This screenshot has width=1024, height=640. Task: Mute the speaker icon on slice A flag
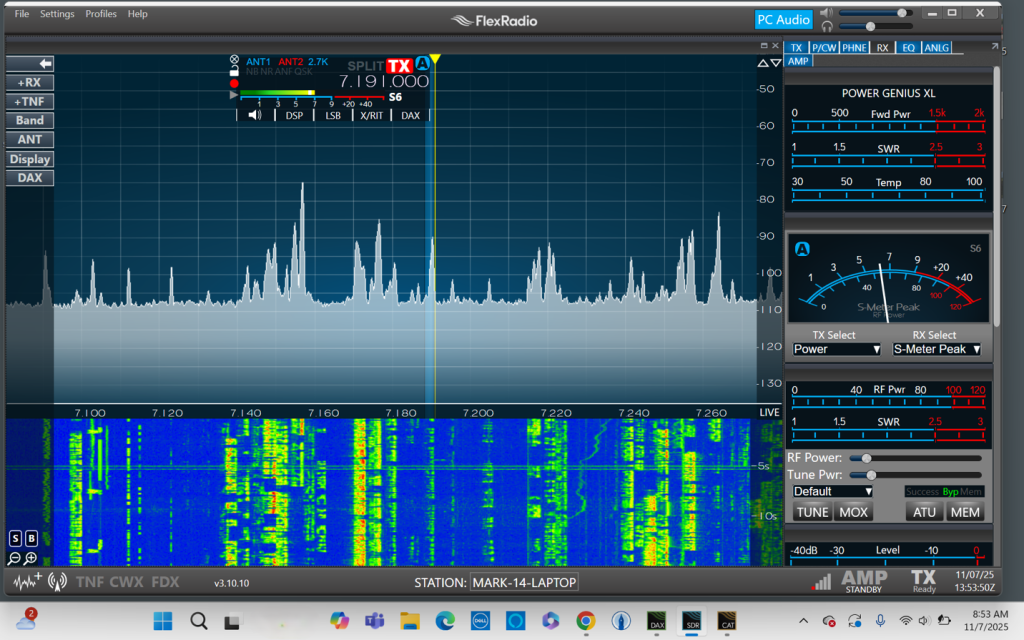tap(254, 115)
